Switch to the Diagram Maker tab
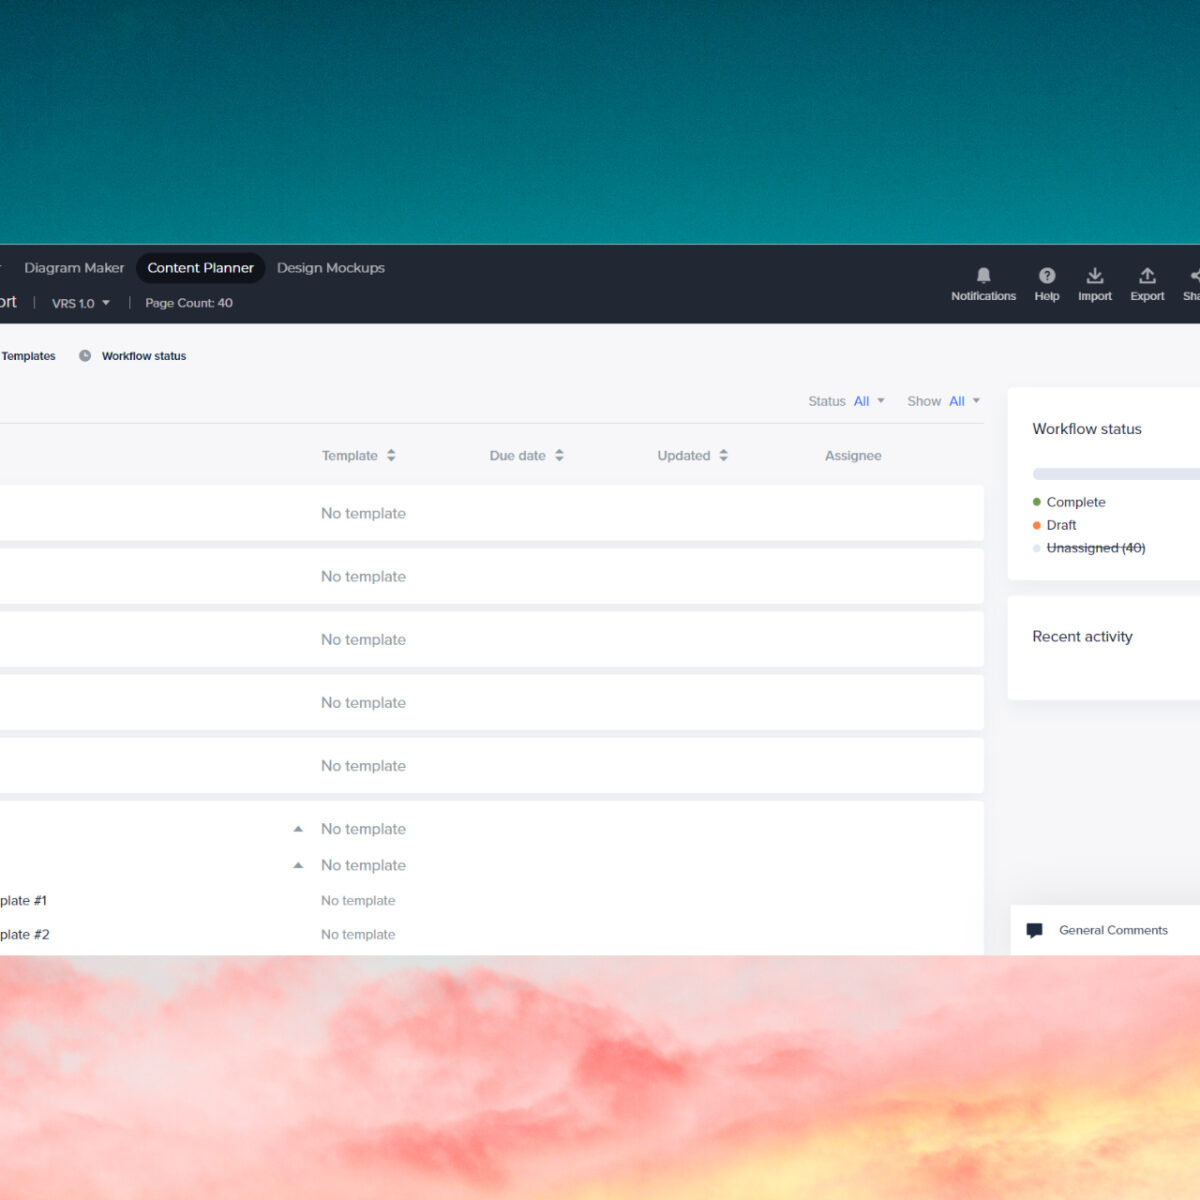 (x=74, y=268)
